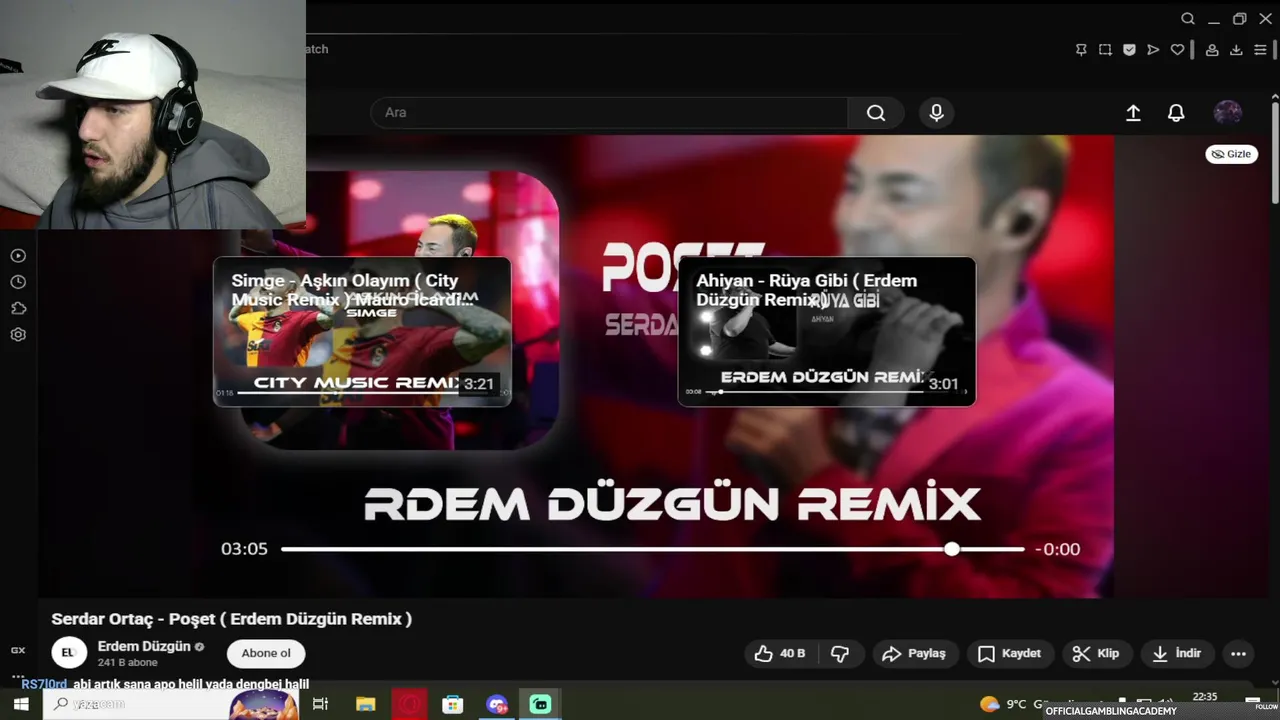Click the send/flow arrow icon
The image size is (1280, 720).
click(x=1153, y=50)
